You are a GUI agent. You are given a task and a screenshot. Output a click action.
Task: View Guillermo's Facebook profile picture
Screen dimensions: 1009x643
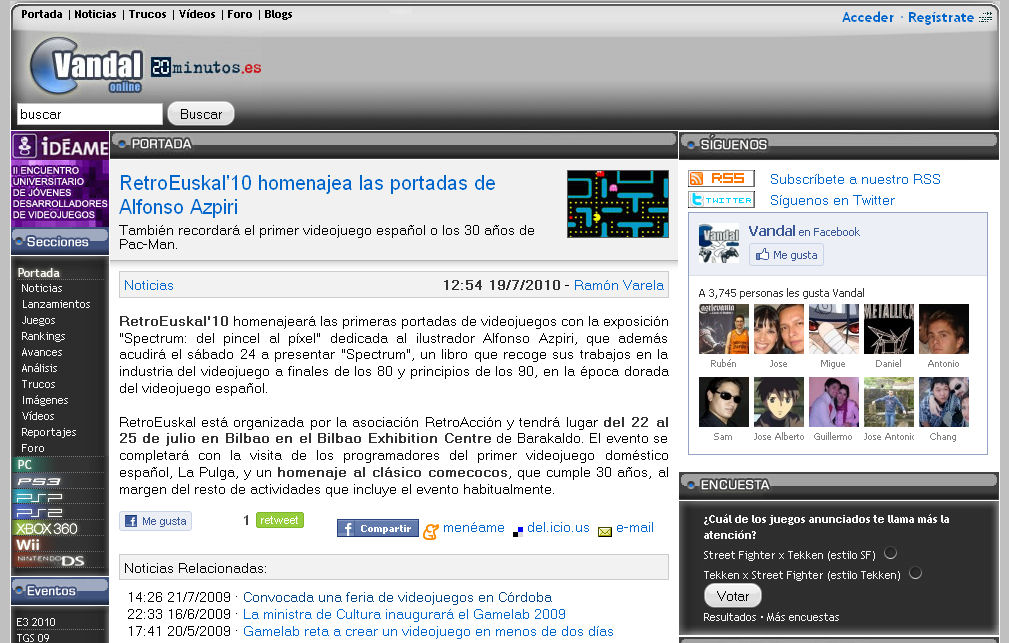click(x=833, y=402)
